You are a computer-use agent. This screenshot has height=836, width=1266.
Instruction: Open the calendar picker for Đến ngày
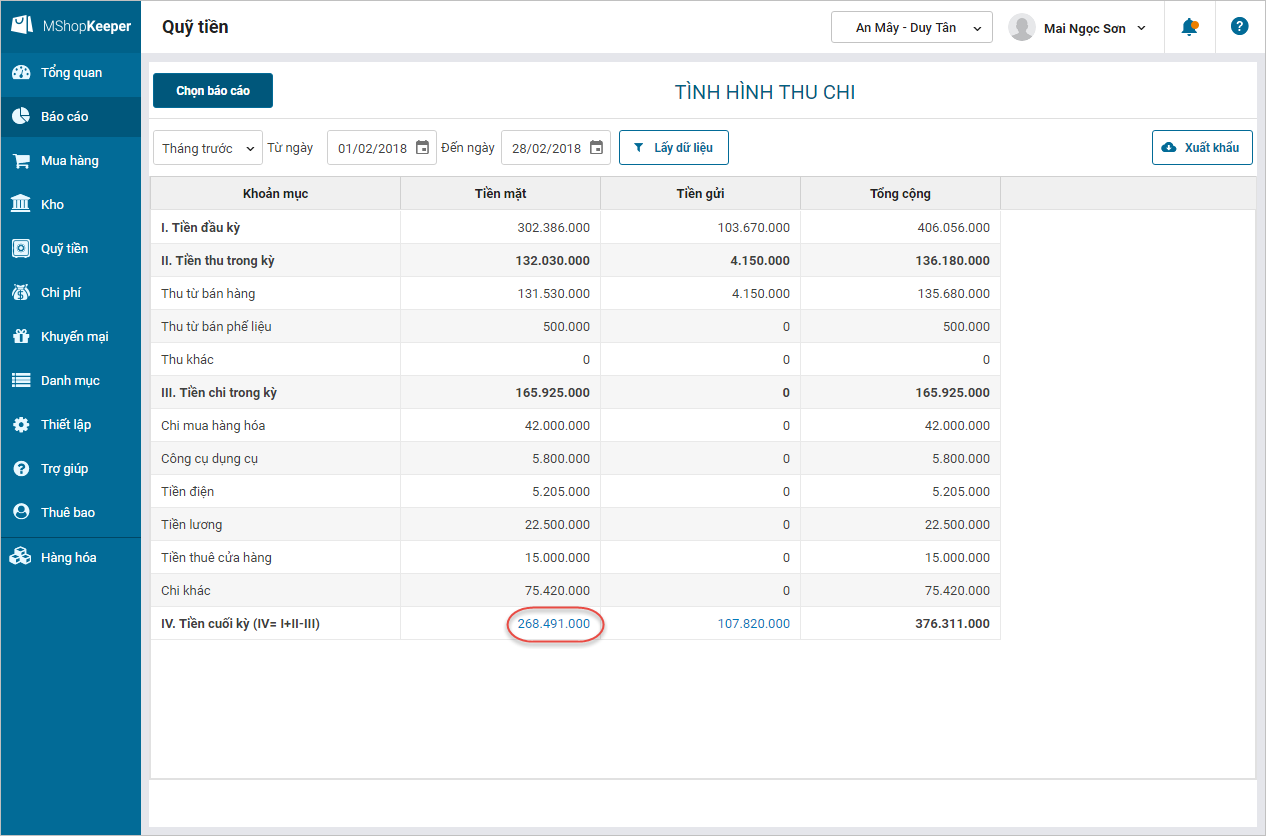596,148
